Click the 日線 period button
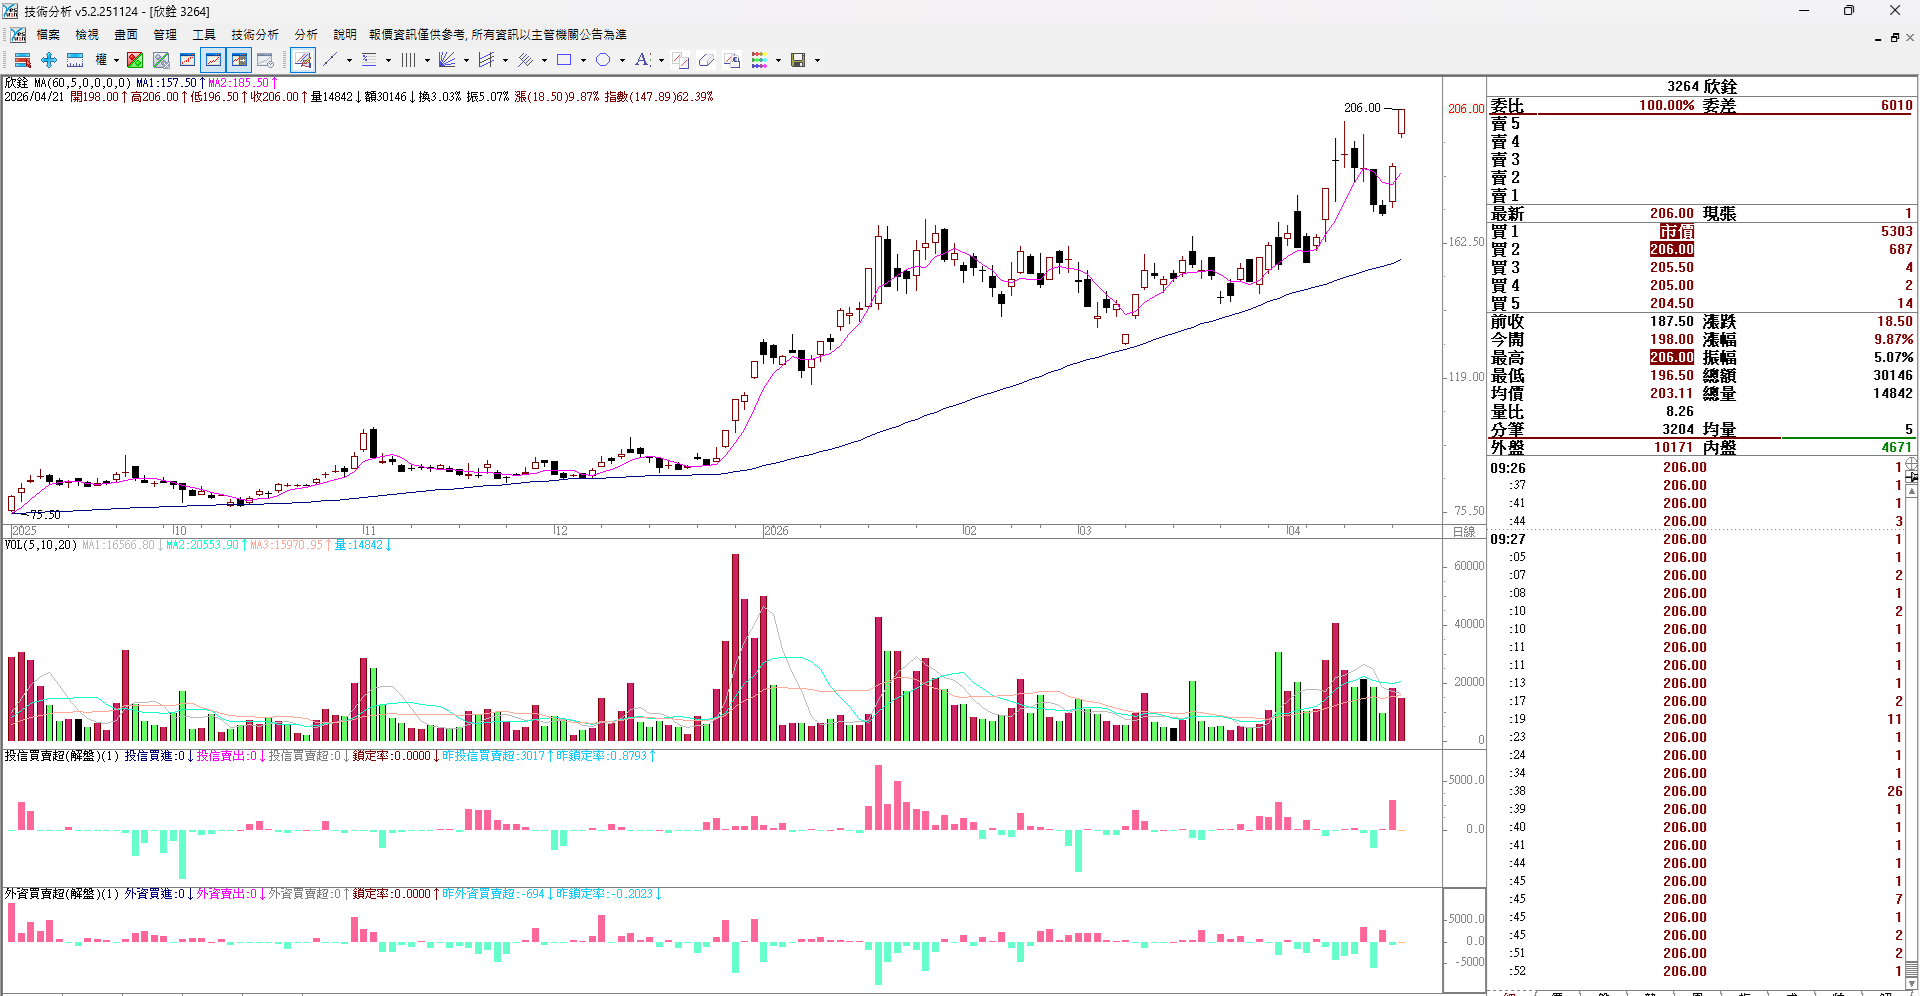The image size is (1920, 996). click(x=1464, y=531)
